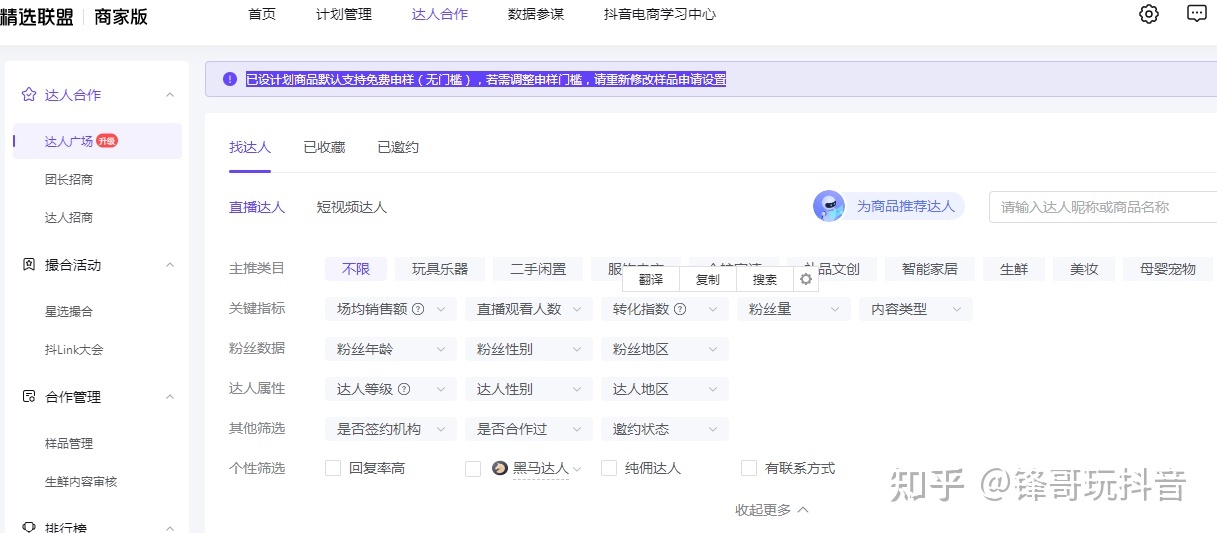1217x533 pixels.
Task: Open the 粉丝年龄 dropdown
Action: tap(390, 349)
